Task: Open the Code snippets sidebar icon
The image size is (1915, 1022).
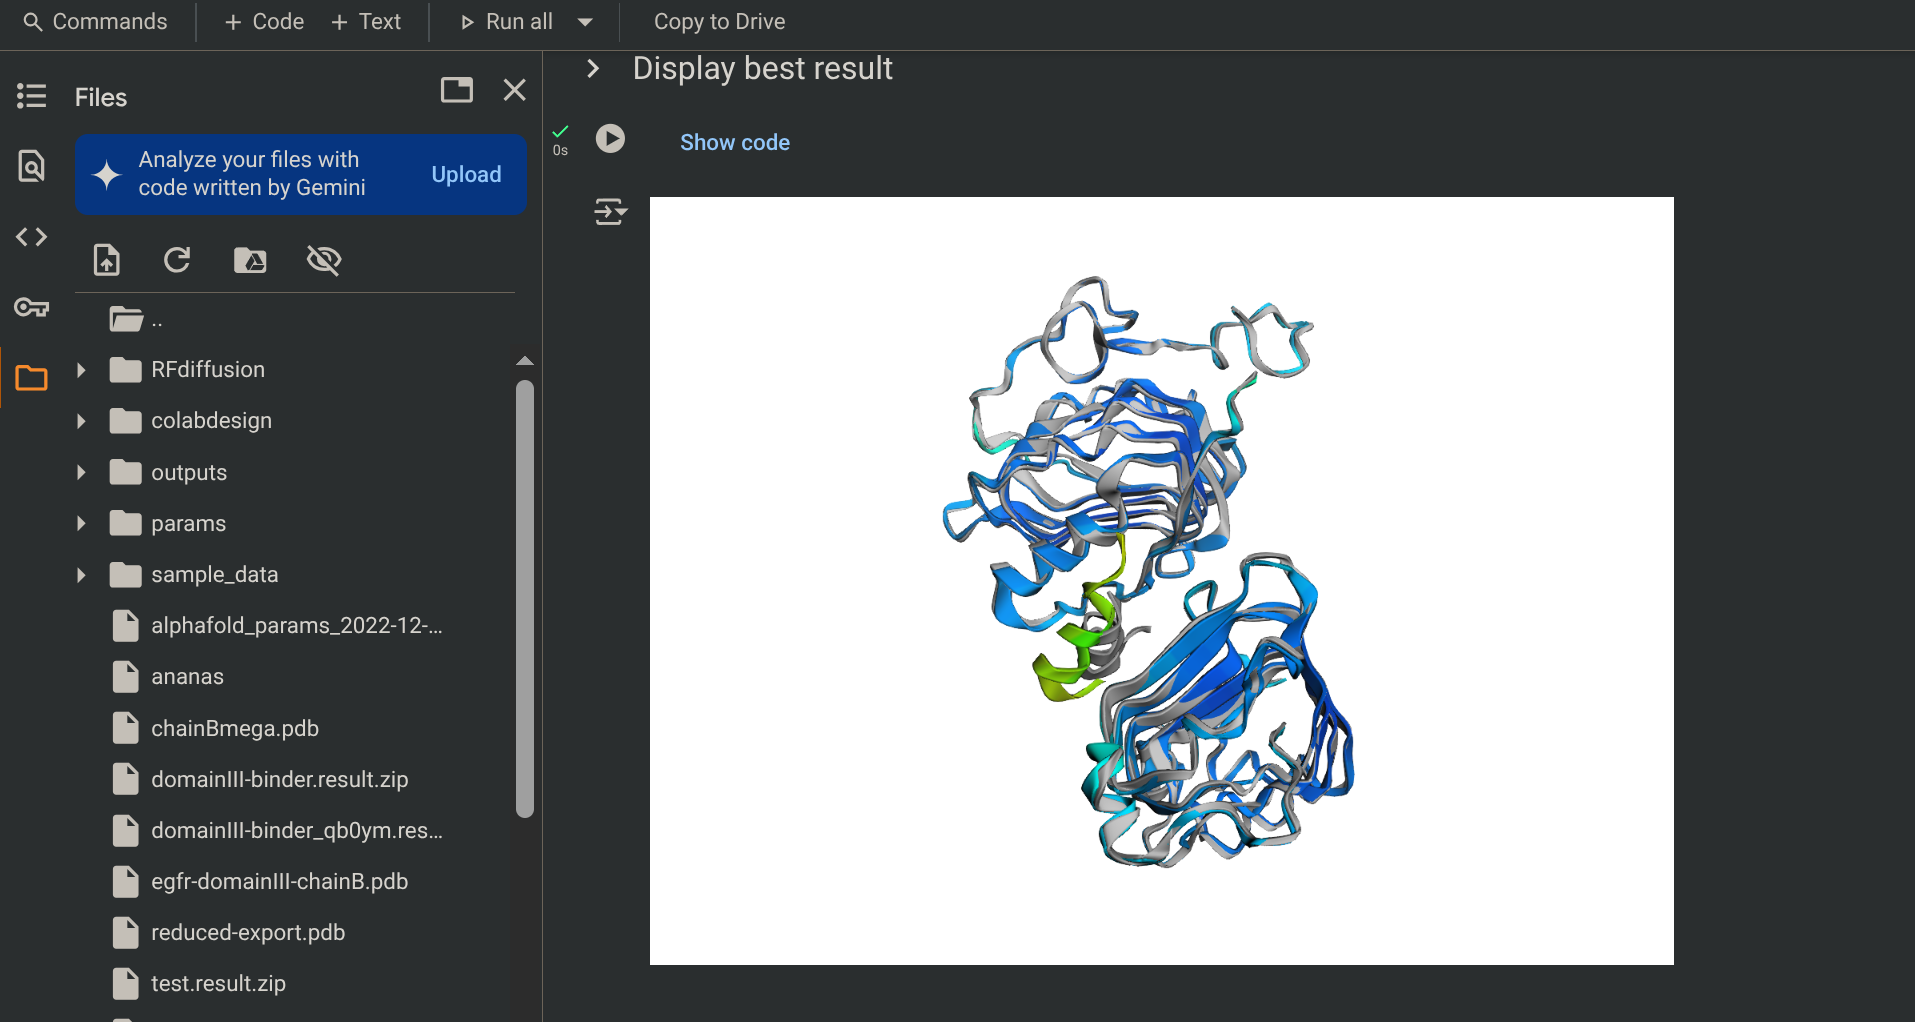Action: click(31, 237)
